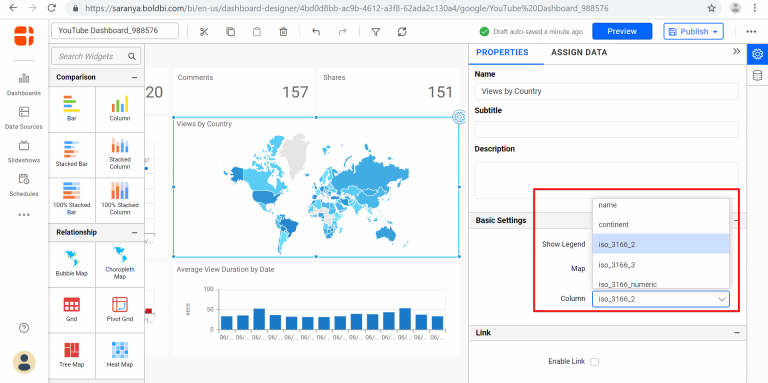Click the Cut scissors toolbar icon

tap(204, 32)
